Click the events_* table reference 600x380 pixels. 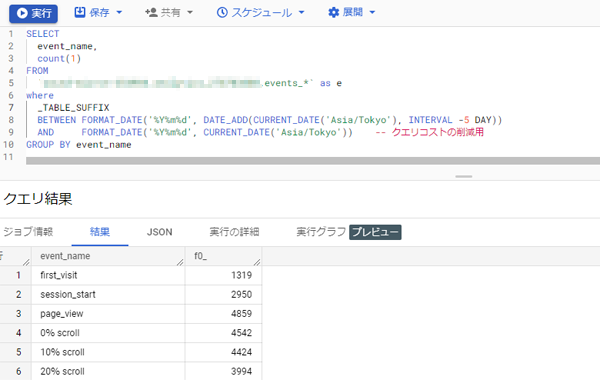click(x=286, y=83)
